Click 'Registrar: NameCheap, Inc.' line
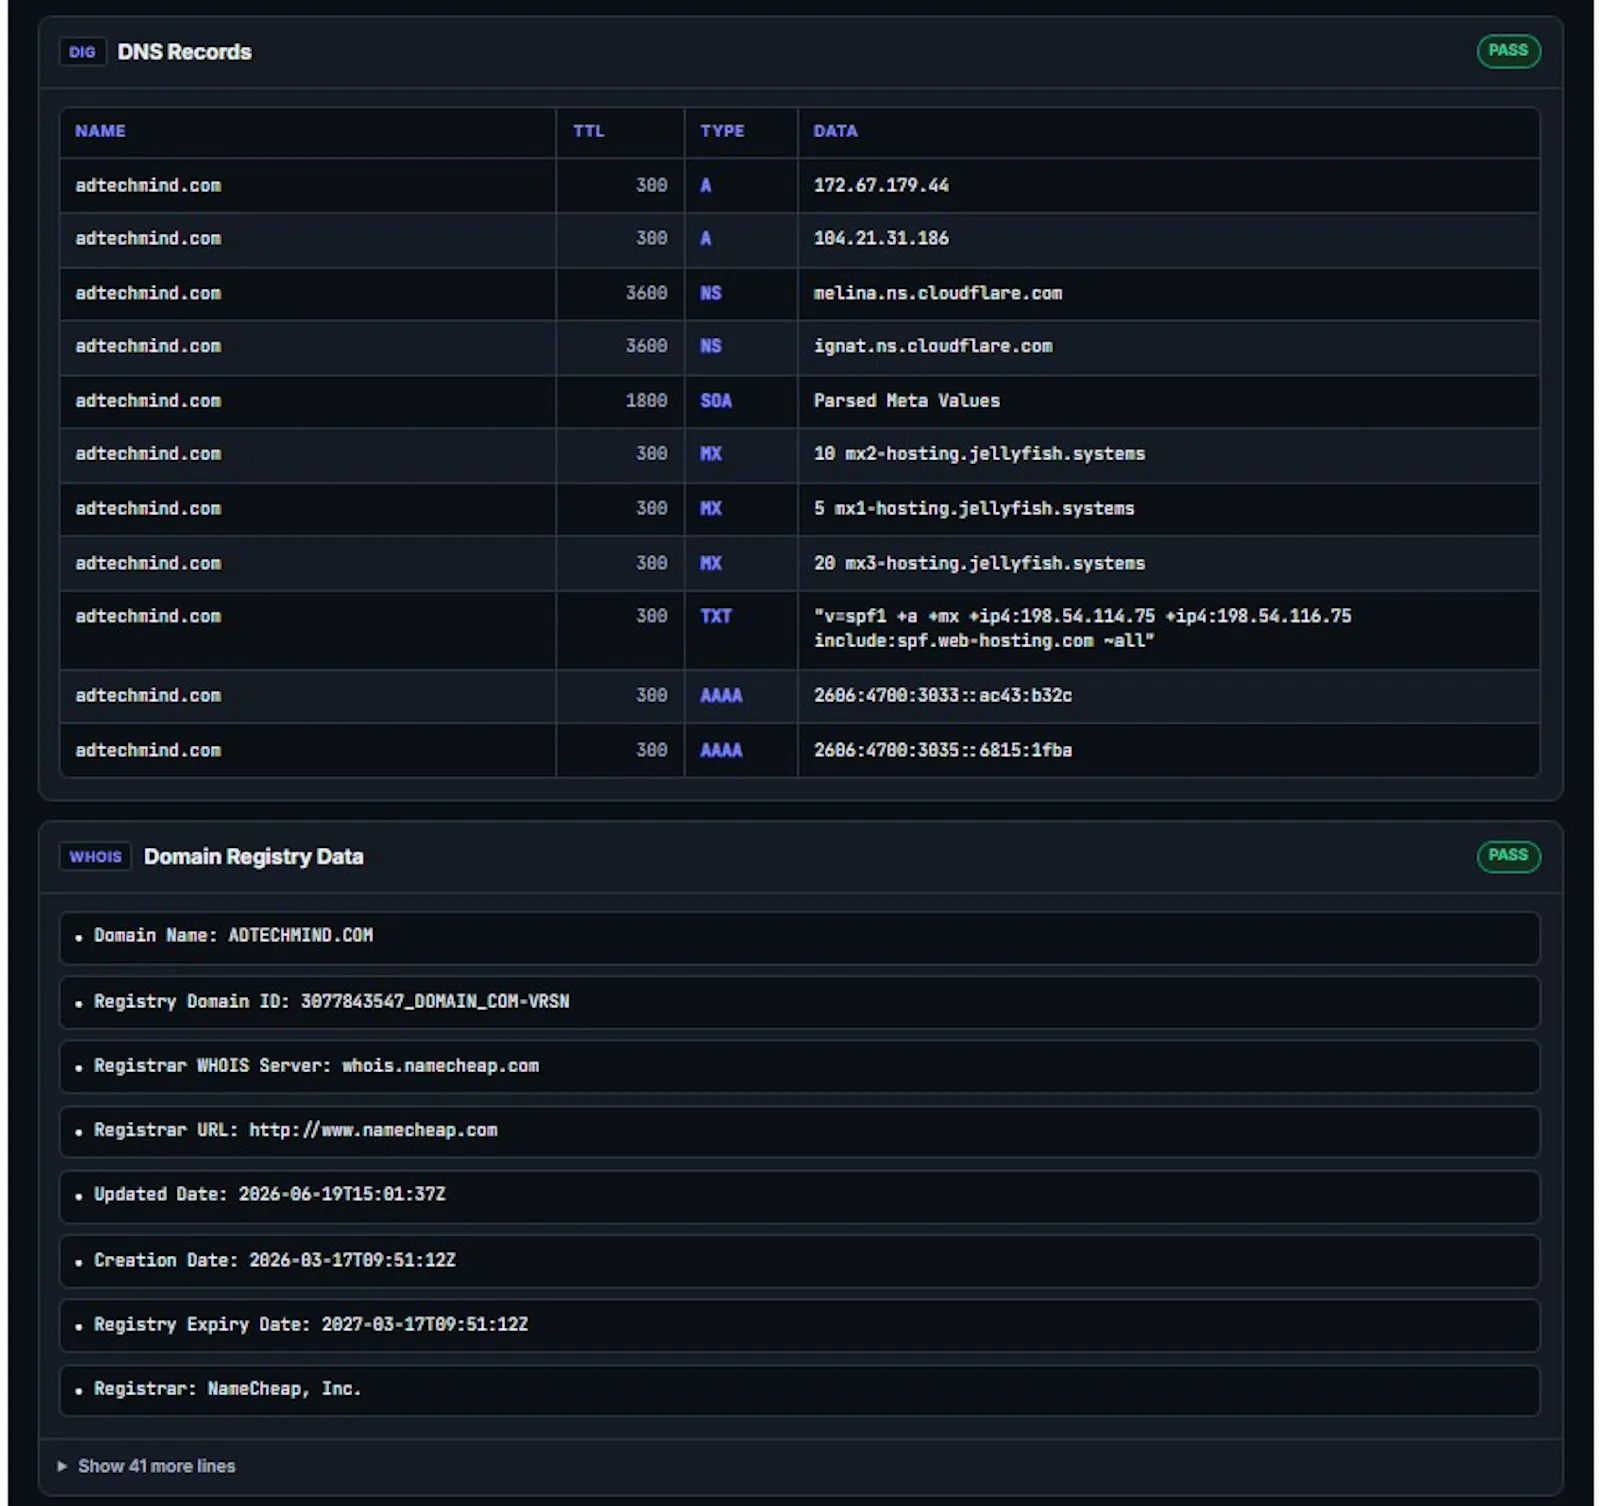This screenshot has height=1506, width=1600. click(x=799, y=1390)
